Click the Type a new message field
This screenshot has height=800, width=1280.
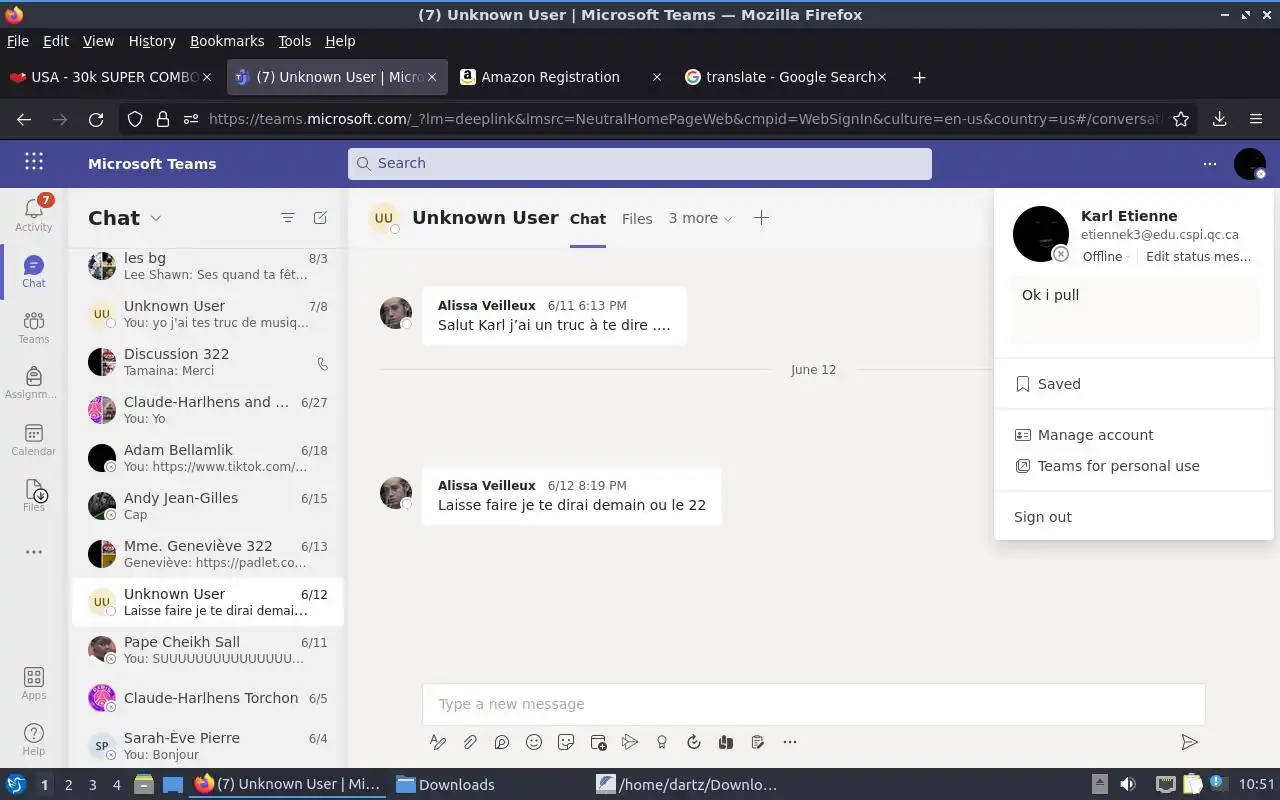(813, 704)
